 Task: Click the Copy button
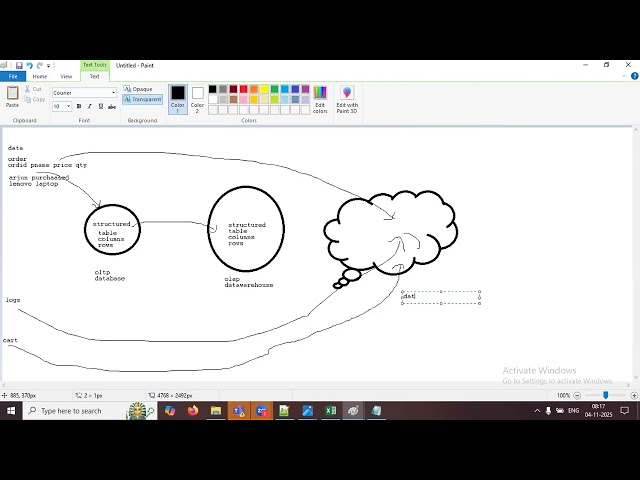point(34,99)
